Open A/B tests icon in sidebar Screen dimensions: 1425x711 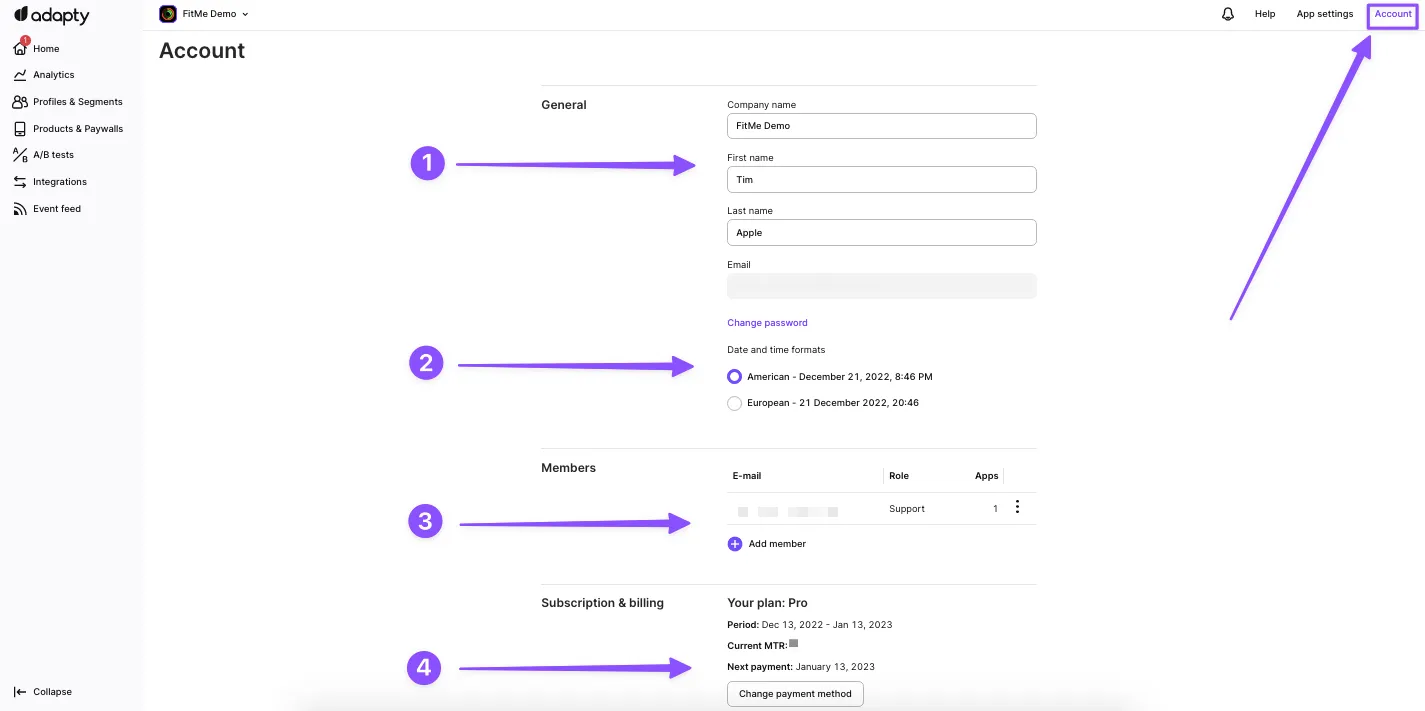[20, 155]
